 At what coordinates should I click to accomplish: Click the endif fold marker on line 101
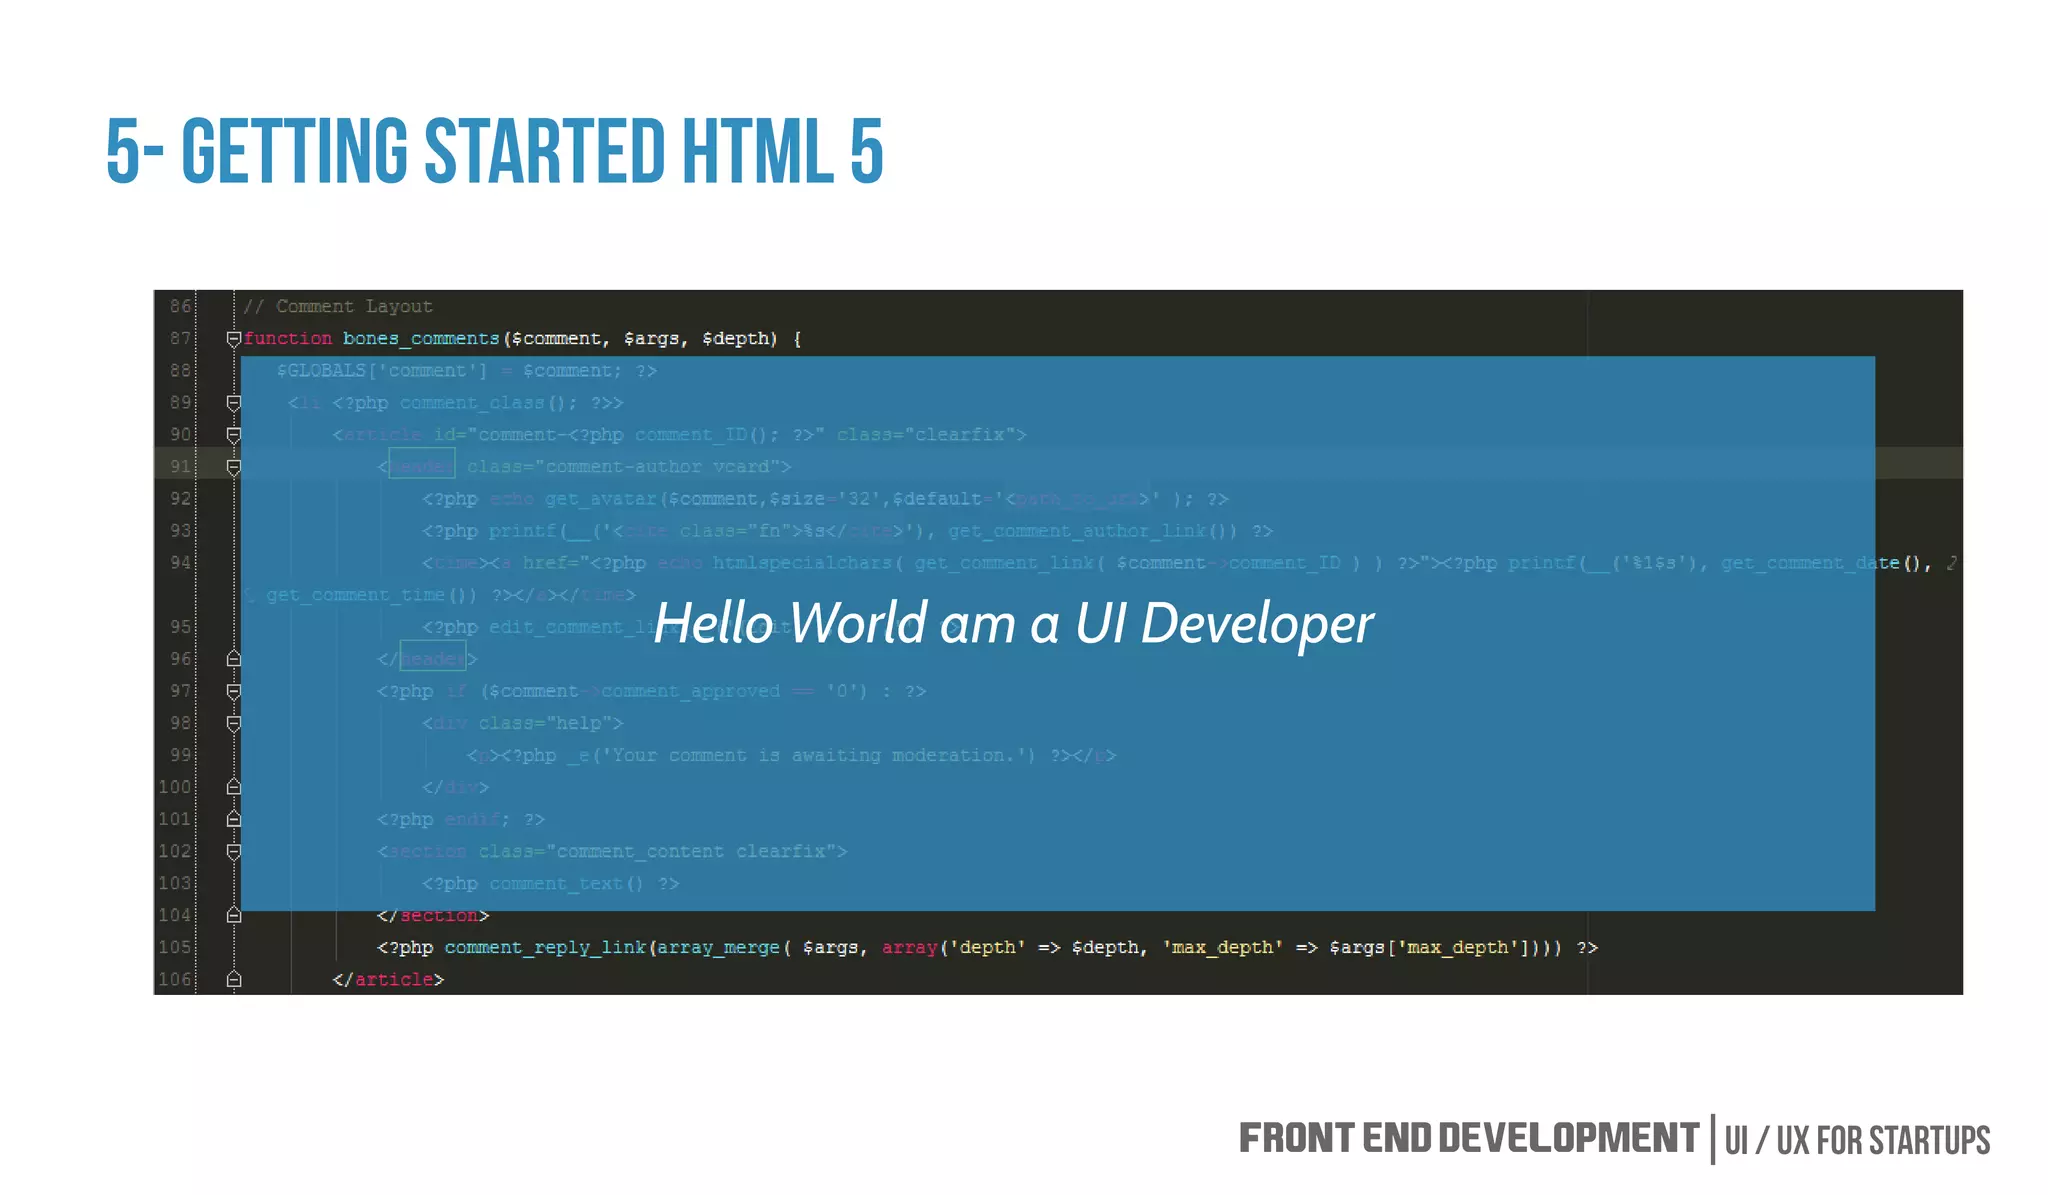(234, 819)
